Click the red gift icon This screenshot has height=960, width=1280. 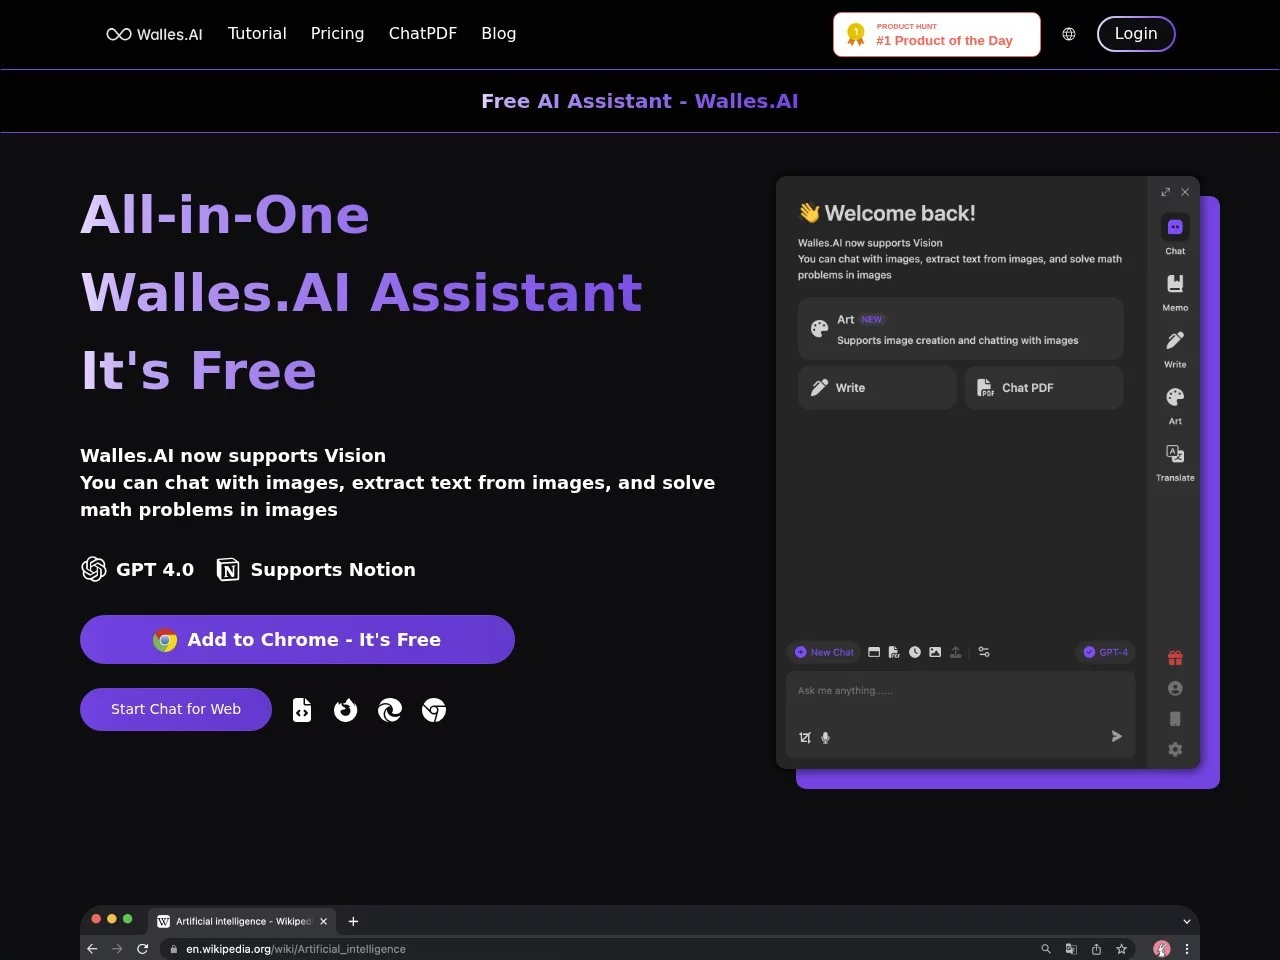coord(1175,658)
